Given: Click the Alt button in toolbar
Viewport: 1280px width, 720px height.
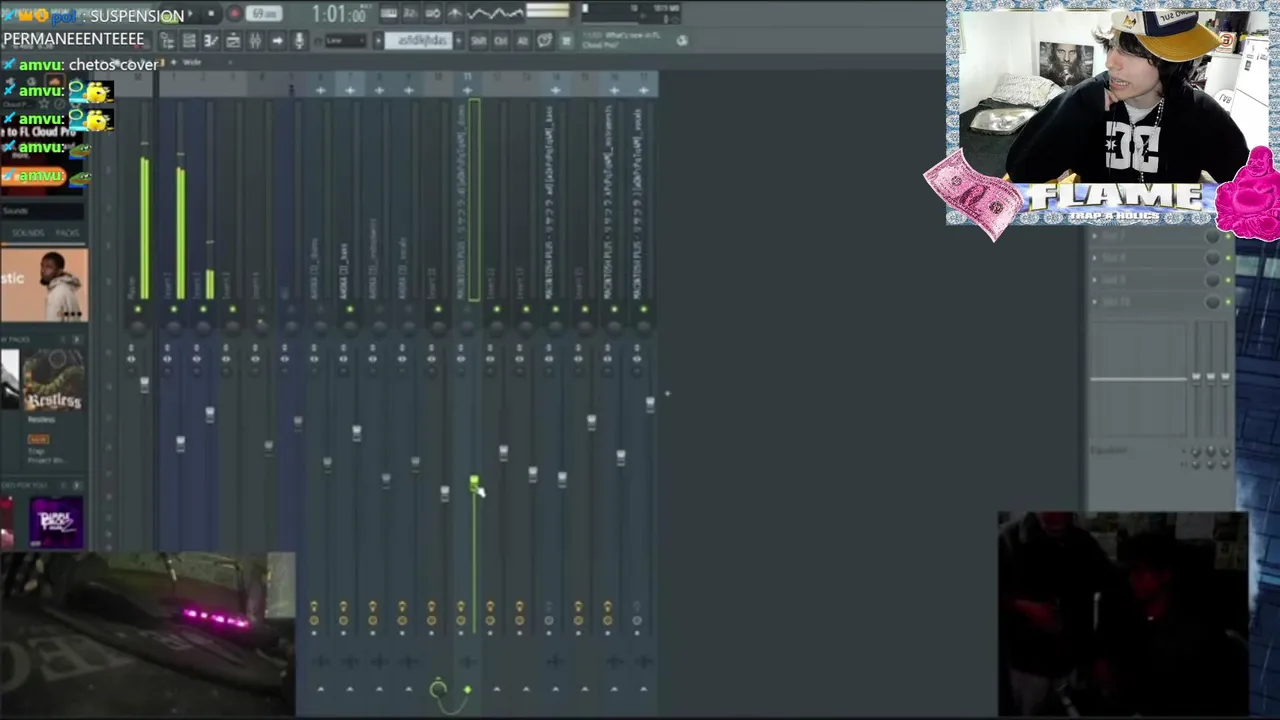Looking at the screenshot, I should click(x=522, y=40).
